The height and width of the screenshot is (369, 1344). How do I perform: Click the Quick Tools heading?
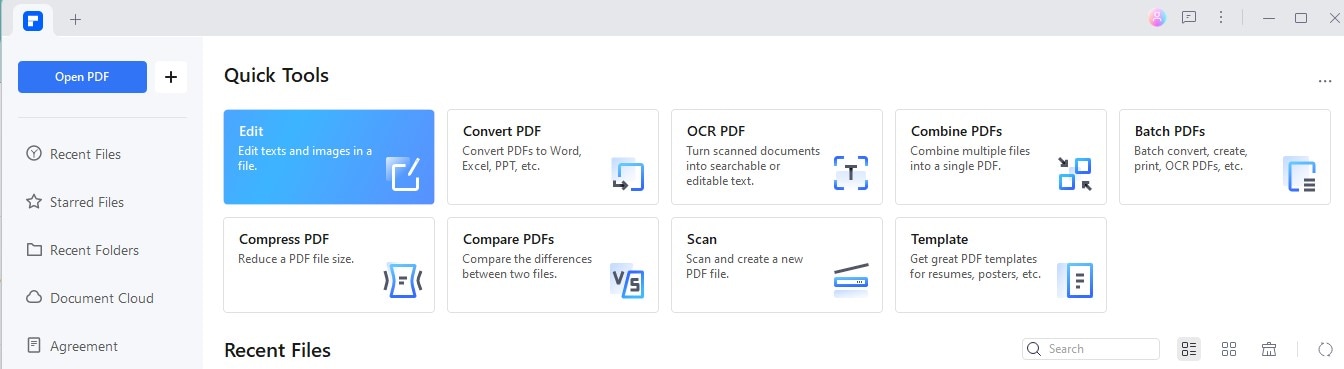276,75
